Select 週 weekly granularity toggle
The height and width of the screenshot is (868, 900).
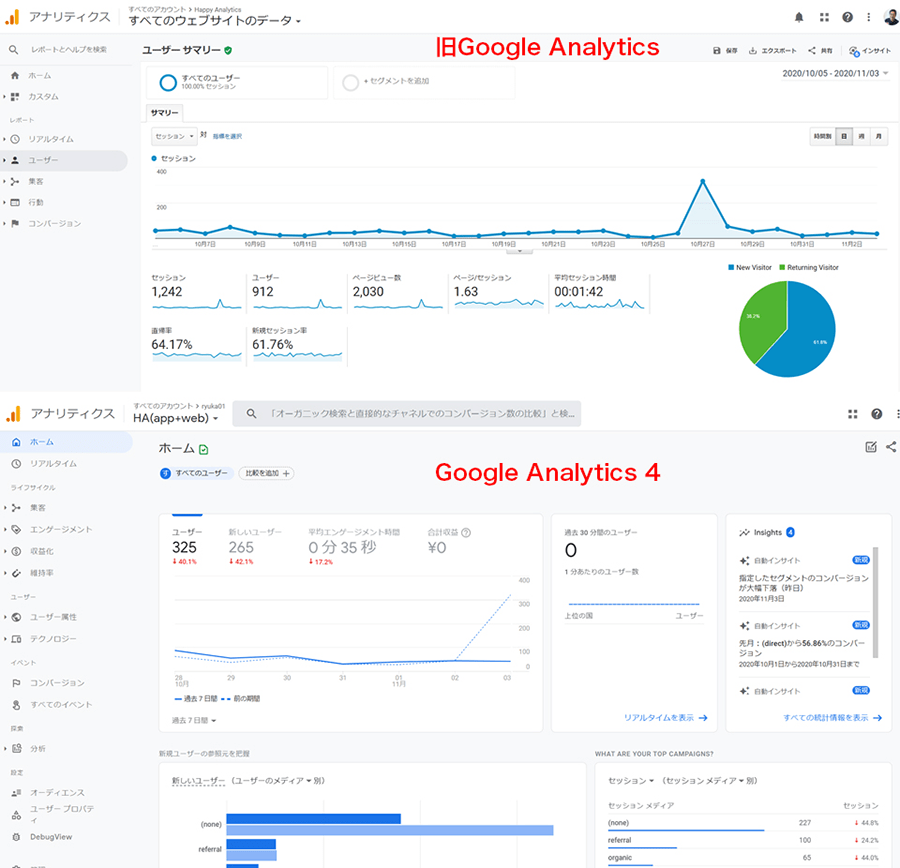click(861, 136)
